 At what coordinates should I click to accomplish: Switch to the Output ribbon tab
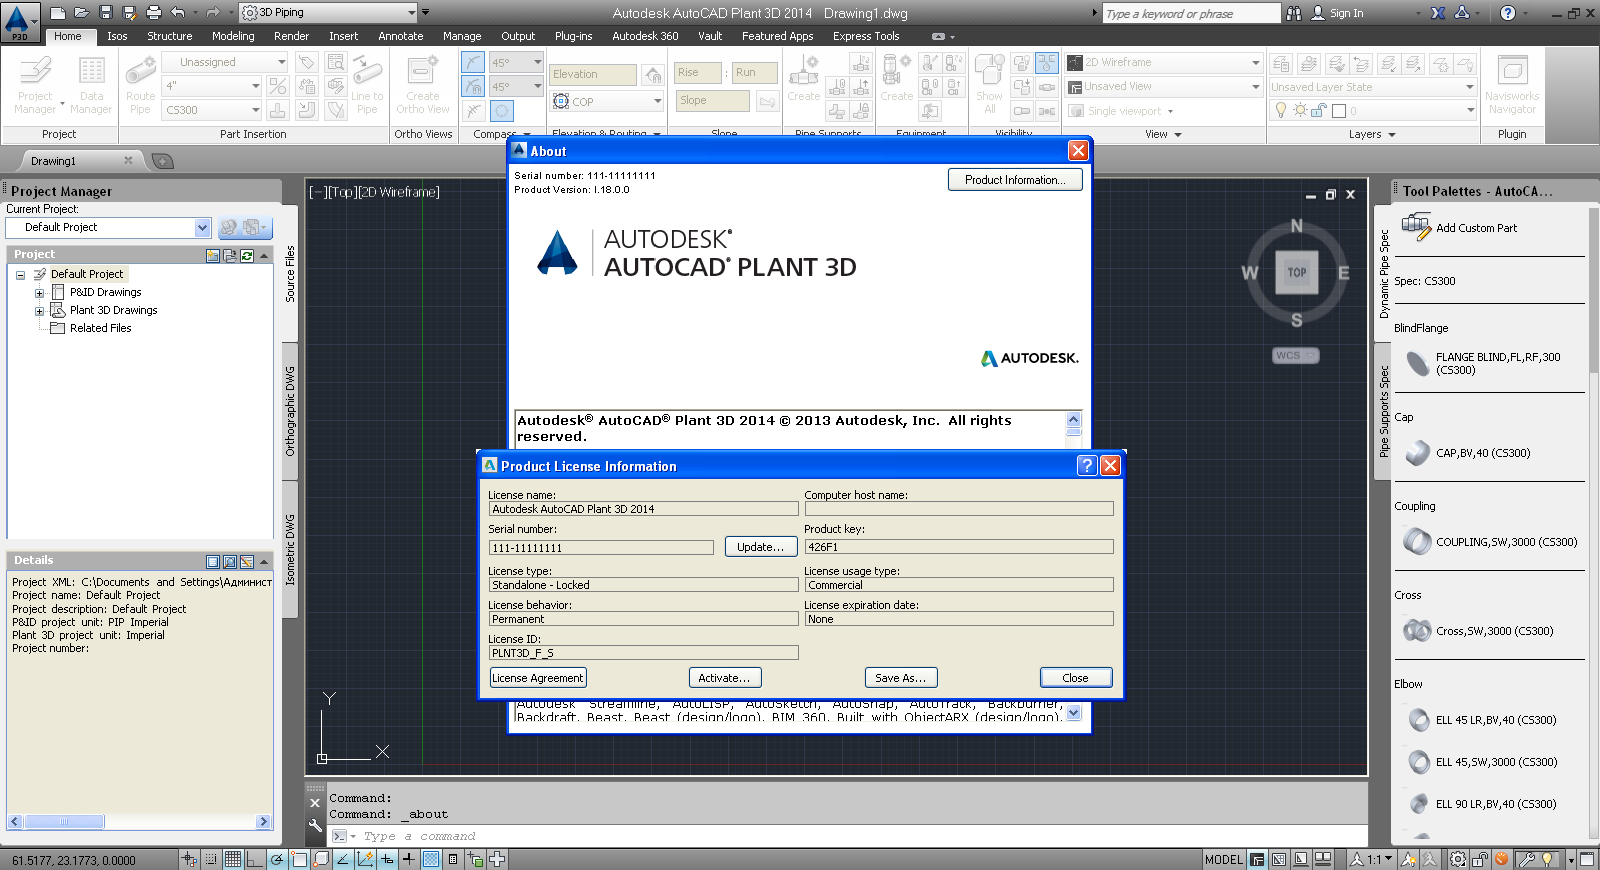pyautogui.click(x=518, y=36)
